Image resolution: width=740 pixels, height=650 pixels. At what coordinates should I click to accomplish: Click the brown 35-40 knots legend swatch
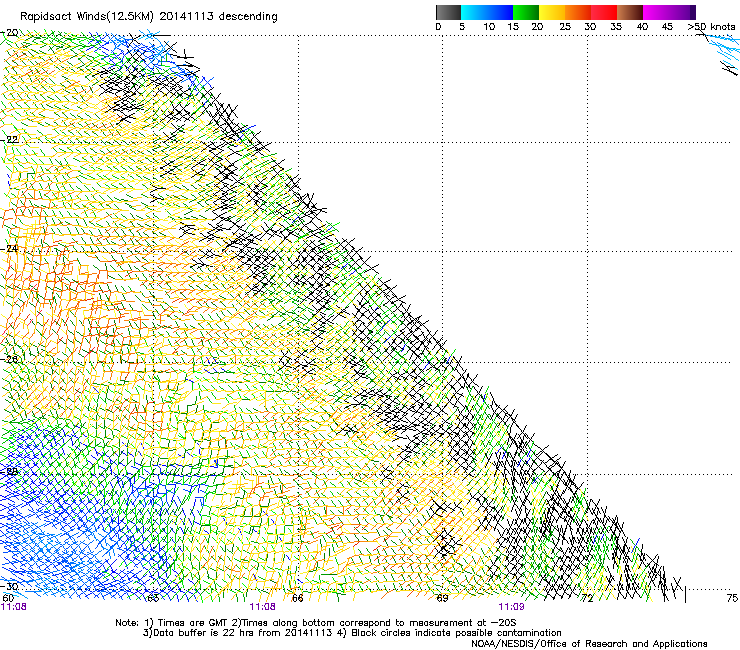coord(630,12)
